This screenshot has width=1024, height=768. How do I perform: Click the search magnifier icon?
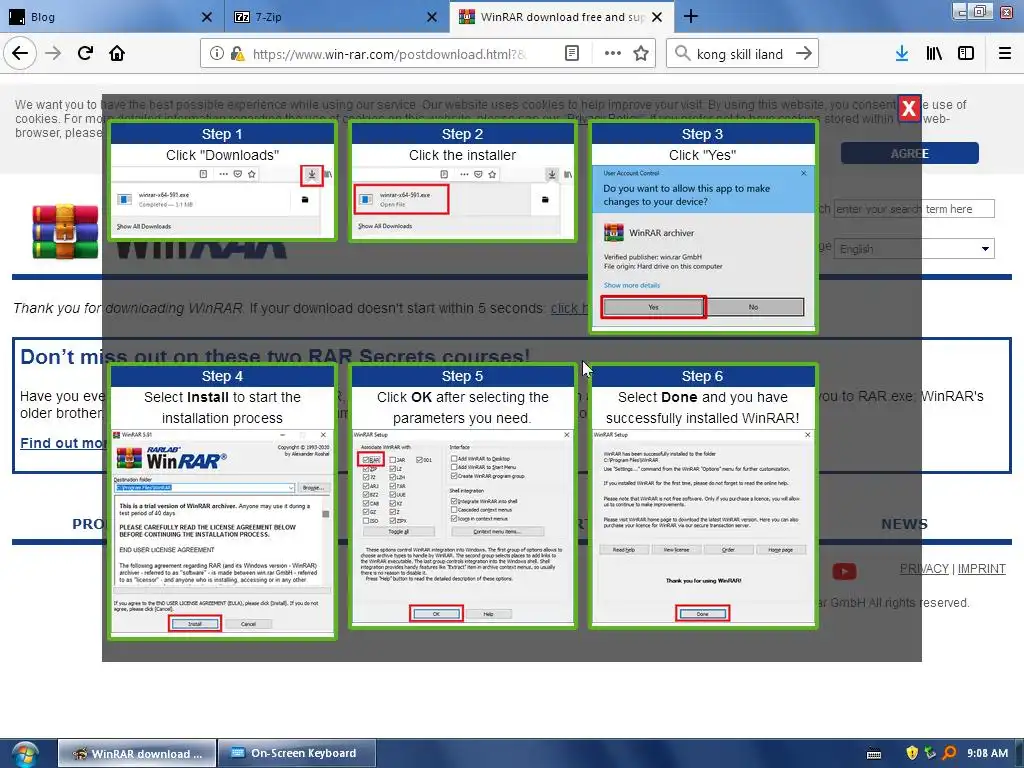682,54
